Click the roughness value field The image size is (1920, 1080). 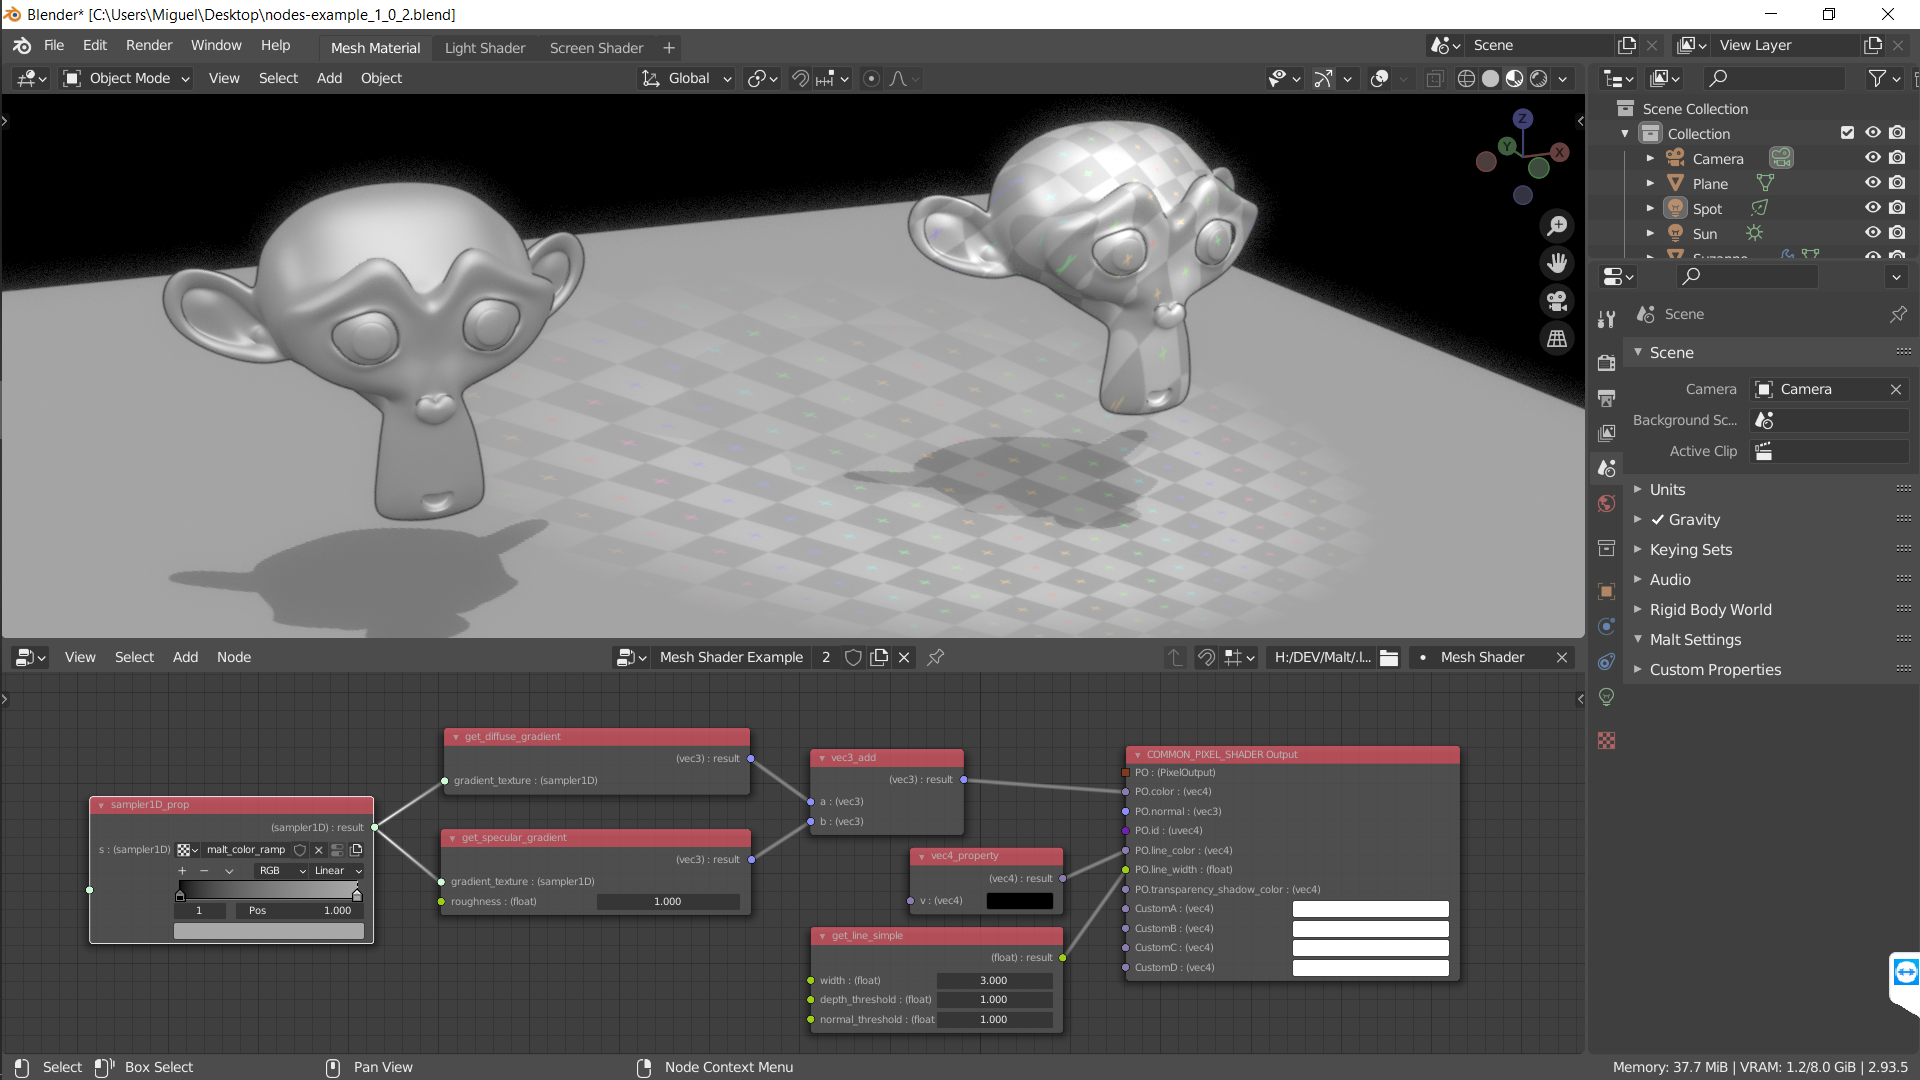[667, 902]
